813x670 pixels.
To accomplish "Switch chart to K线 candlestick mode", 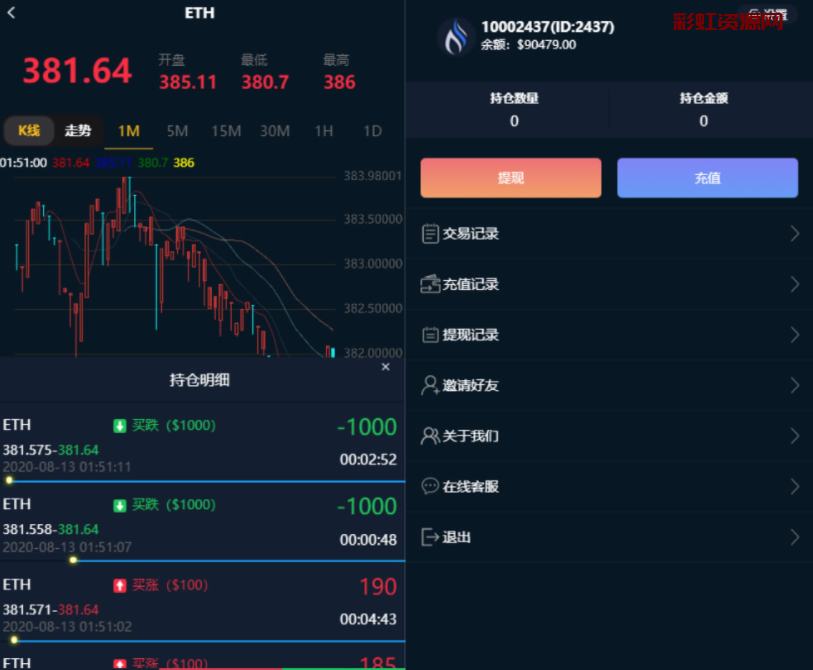I will (28, 131).
